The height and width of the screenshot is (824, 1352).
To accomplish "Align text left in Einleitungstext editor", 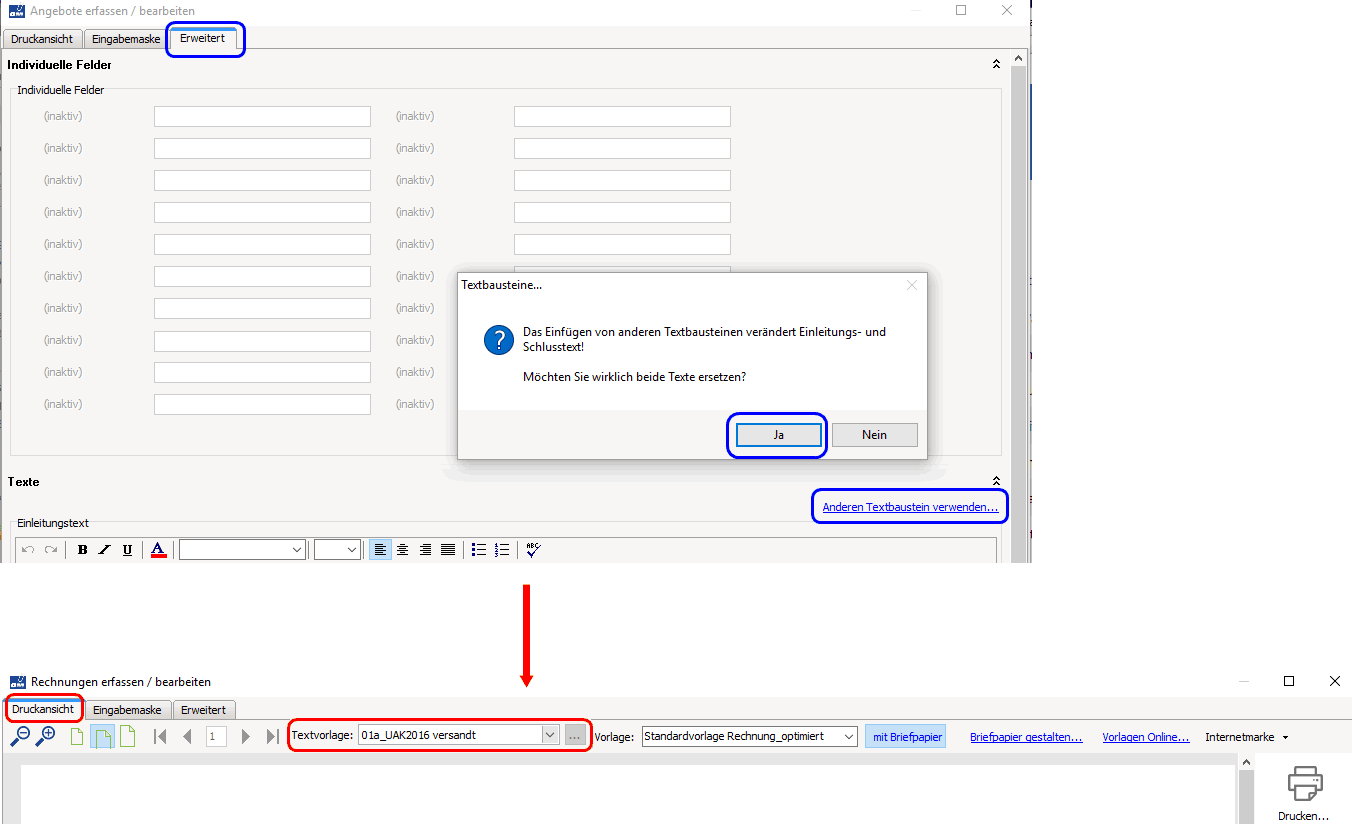I will [x=380, y=550].
